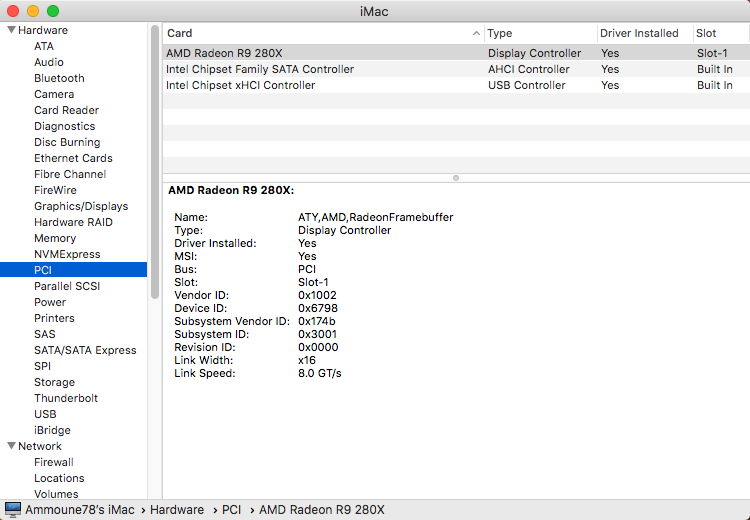This screenshot has width=750, height=520.
Task: Click the sidebar vertical scrollbar
Action: (x=154, y=162)
